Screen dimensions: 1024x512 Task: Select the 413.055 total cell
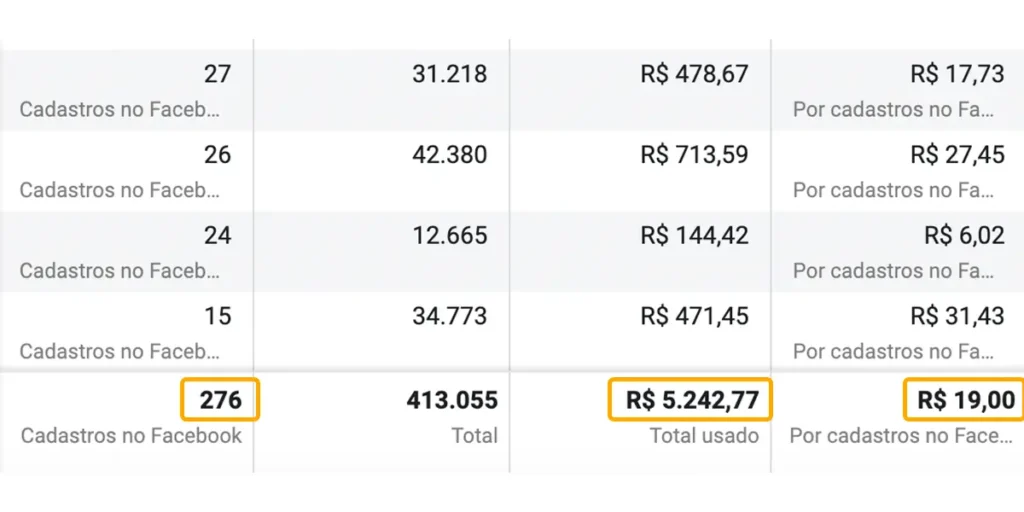(452, 401)
